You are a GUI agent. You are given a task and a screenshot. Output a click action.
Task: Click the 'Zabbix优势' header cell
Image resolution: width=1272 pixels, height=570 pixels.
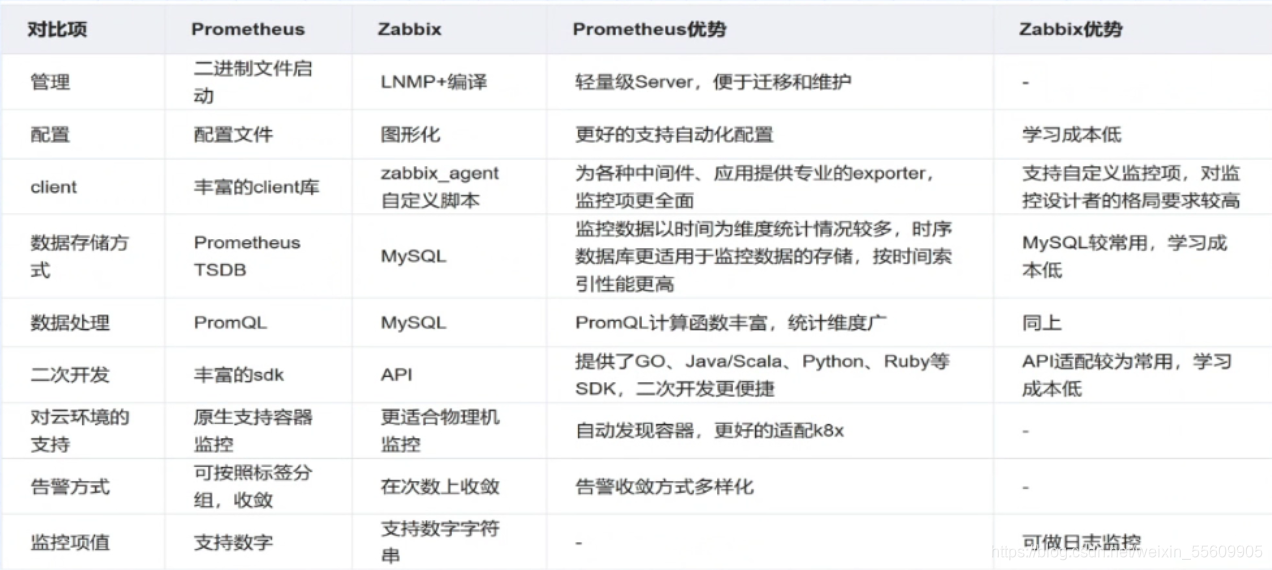pyautogui.click(x=1071, y=29)
